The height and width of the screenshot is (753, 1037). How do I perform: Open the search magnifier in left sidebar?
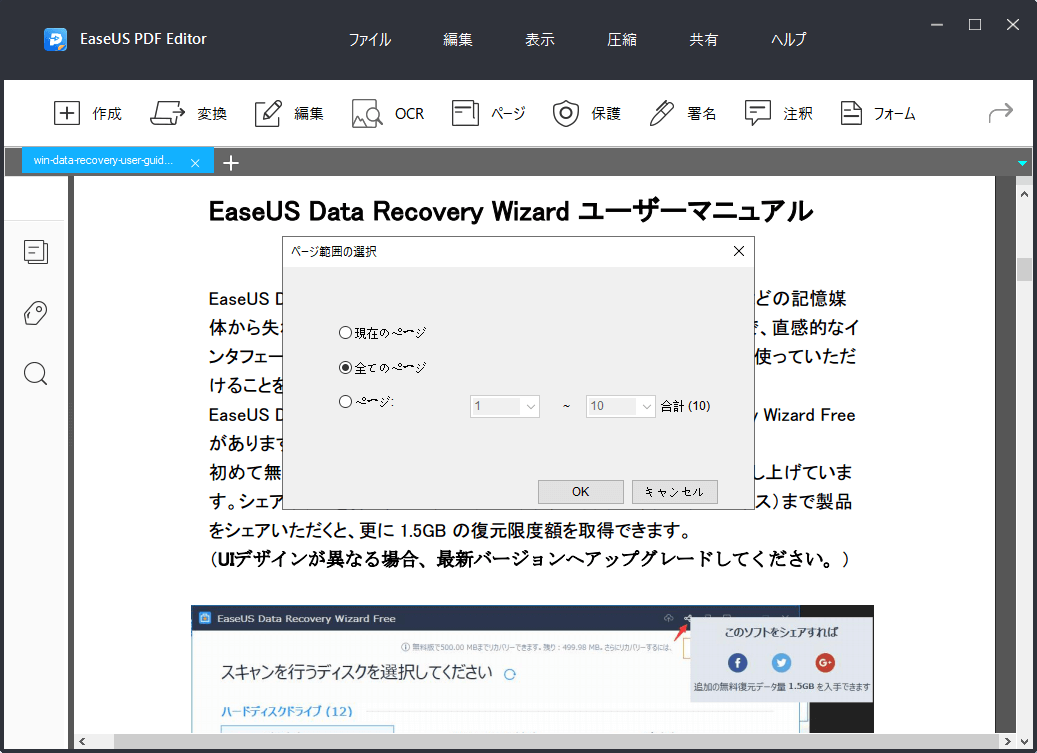click(x=36, y=374)
